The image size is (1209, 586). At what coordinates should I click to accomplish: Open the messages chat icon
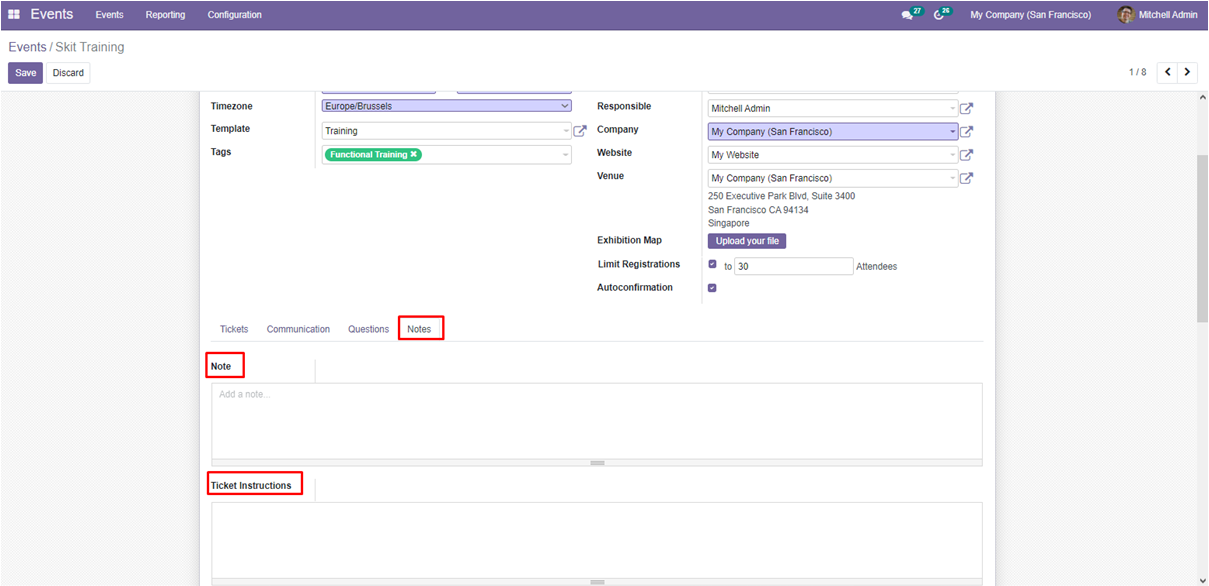point(907,15)
